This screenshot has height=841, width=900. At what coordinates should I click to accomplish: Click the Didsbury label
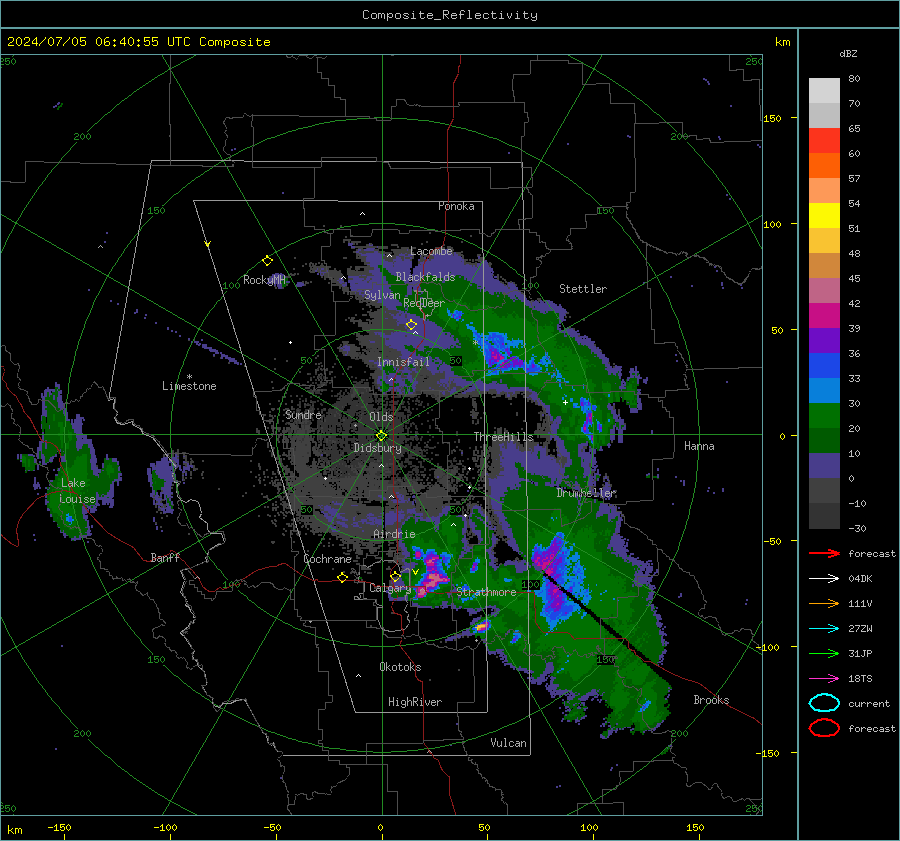pyautogui.click(x=377, y=448)
